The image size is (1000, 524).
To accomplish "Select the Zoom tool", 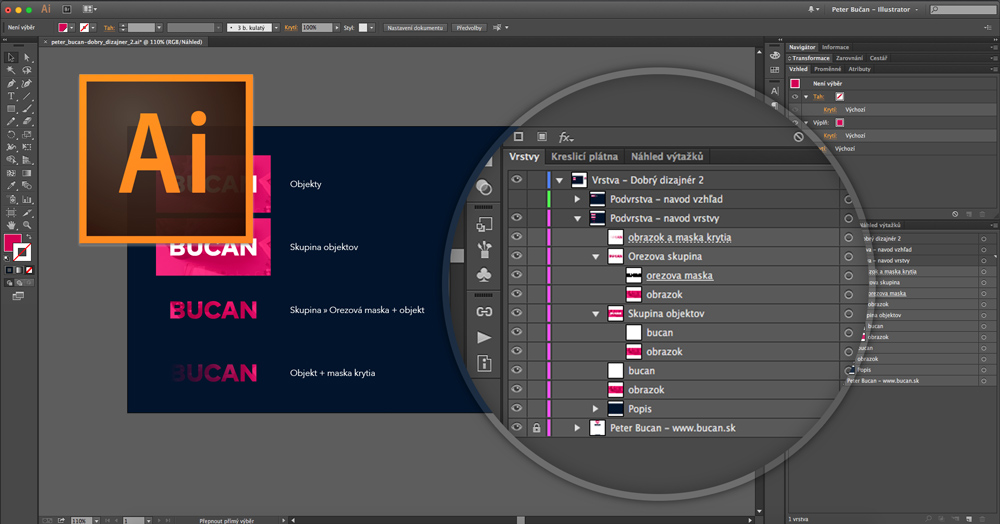I will [x=27, y=225].
